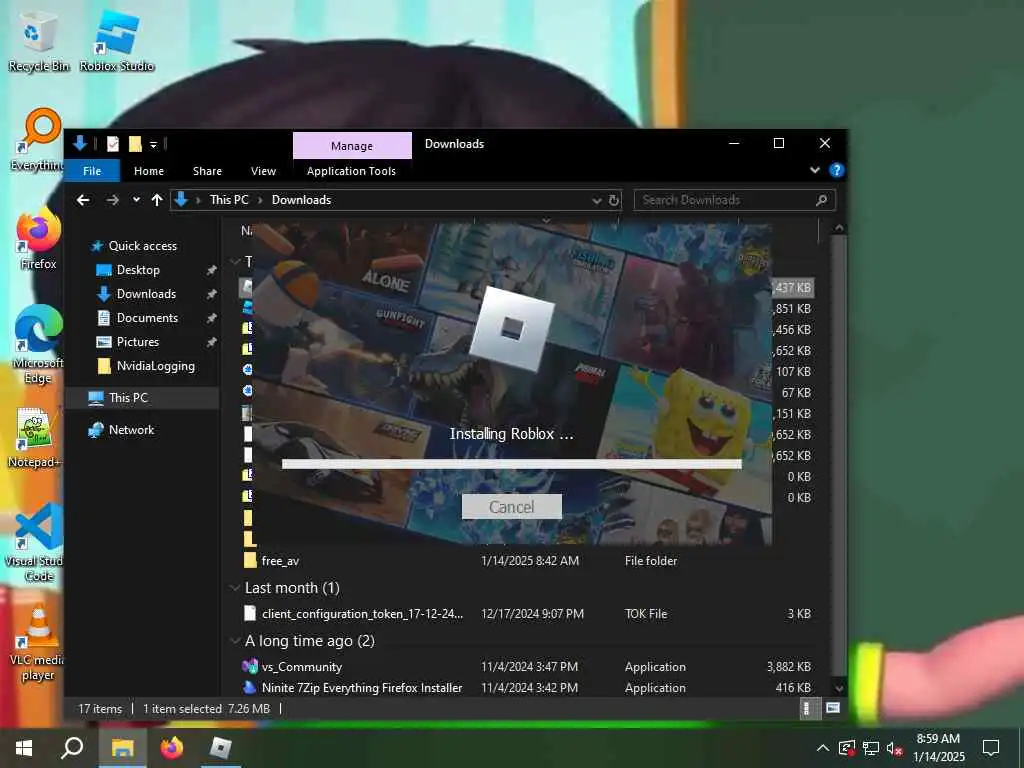Image resolution: width=1024 pixels, height=768 pixels.
Task: Select Quick access in navigation pane
Action: [142, 246]
